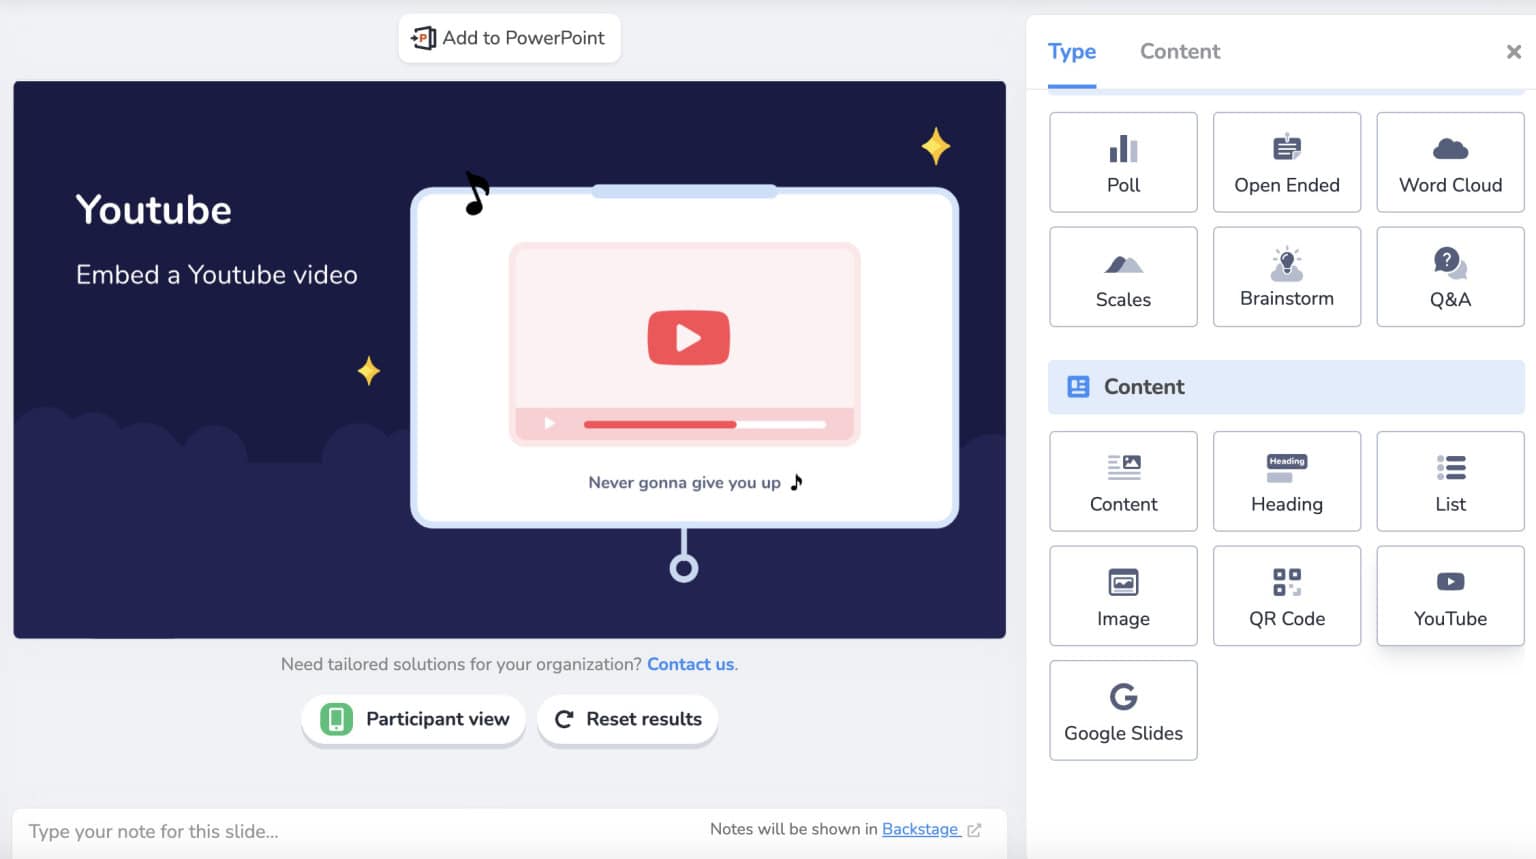Click the Add to PowerPoint button
Screen dimensions: 1536x859
click(x=509, y=38)
